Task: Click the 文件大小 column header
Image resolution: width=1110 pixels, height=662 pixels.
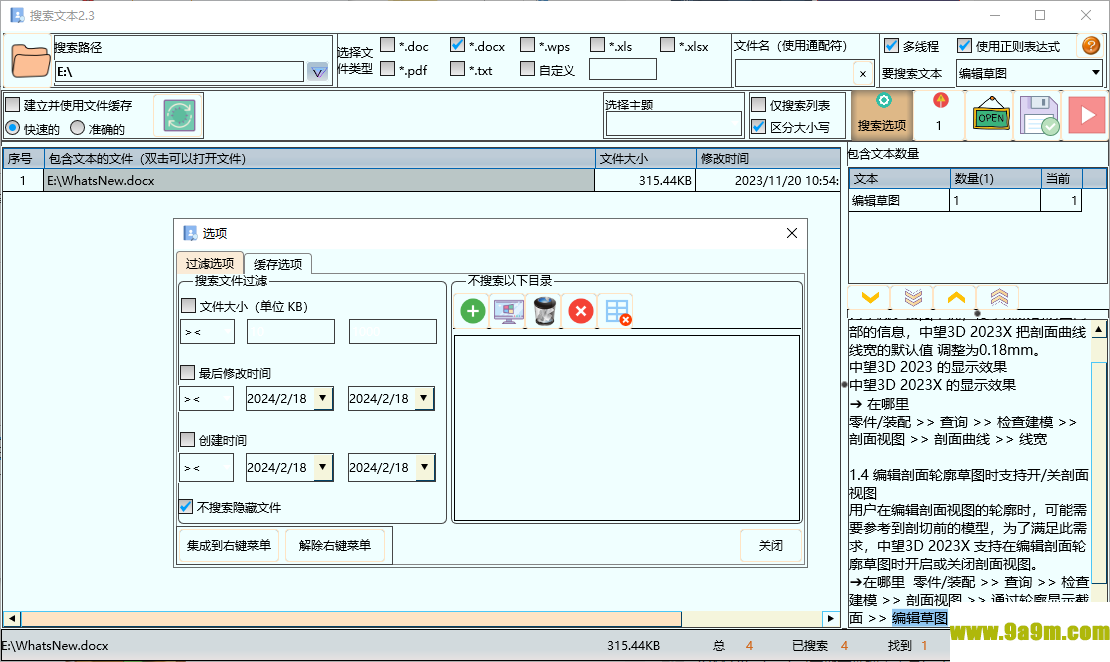Action: pos(645,159)
